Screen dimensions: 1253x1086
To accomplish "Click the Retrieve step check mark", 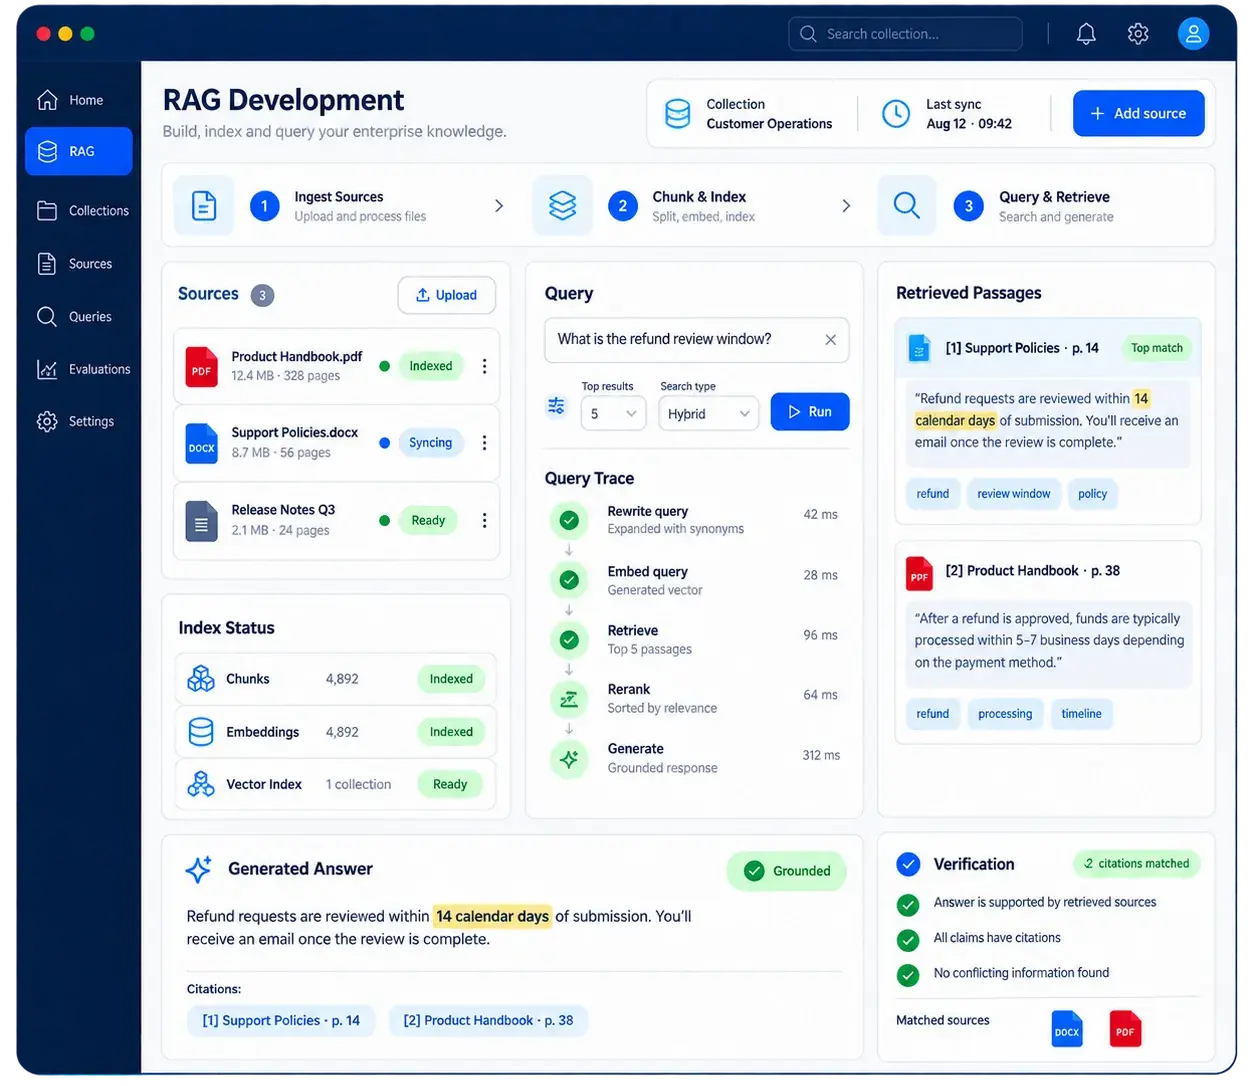I will (x=569, y=640).
